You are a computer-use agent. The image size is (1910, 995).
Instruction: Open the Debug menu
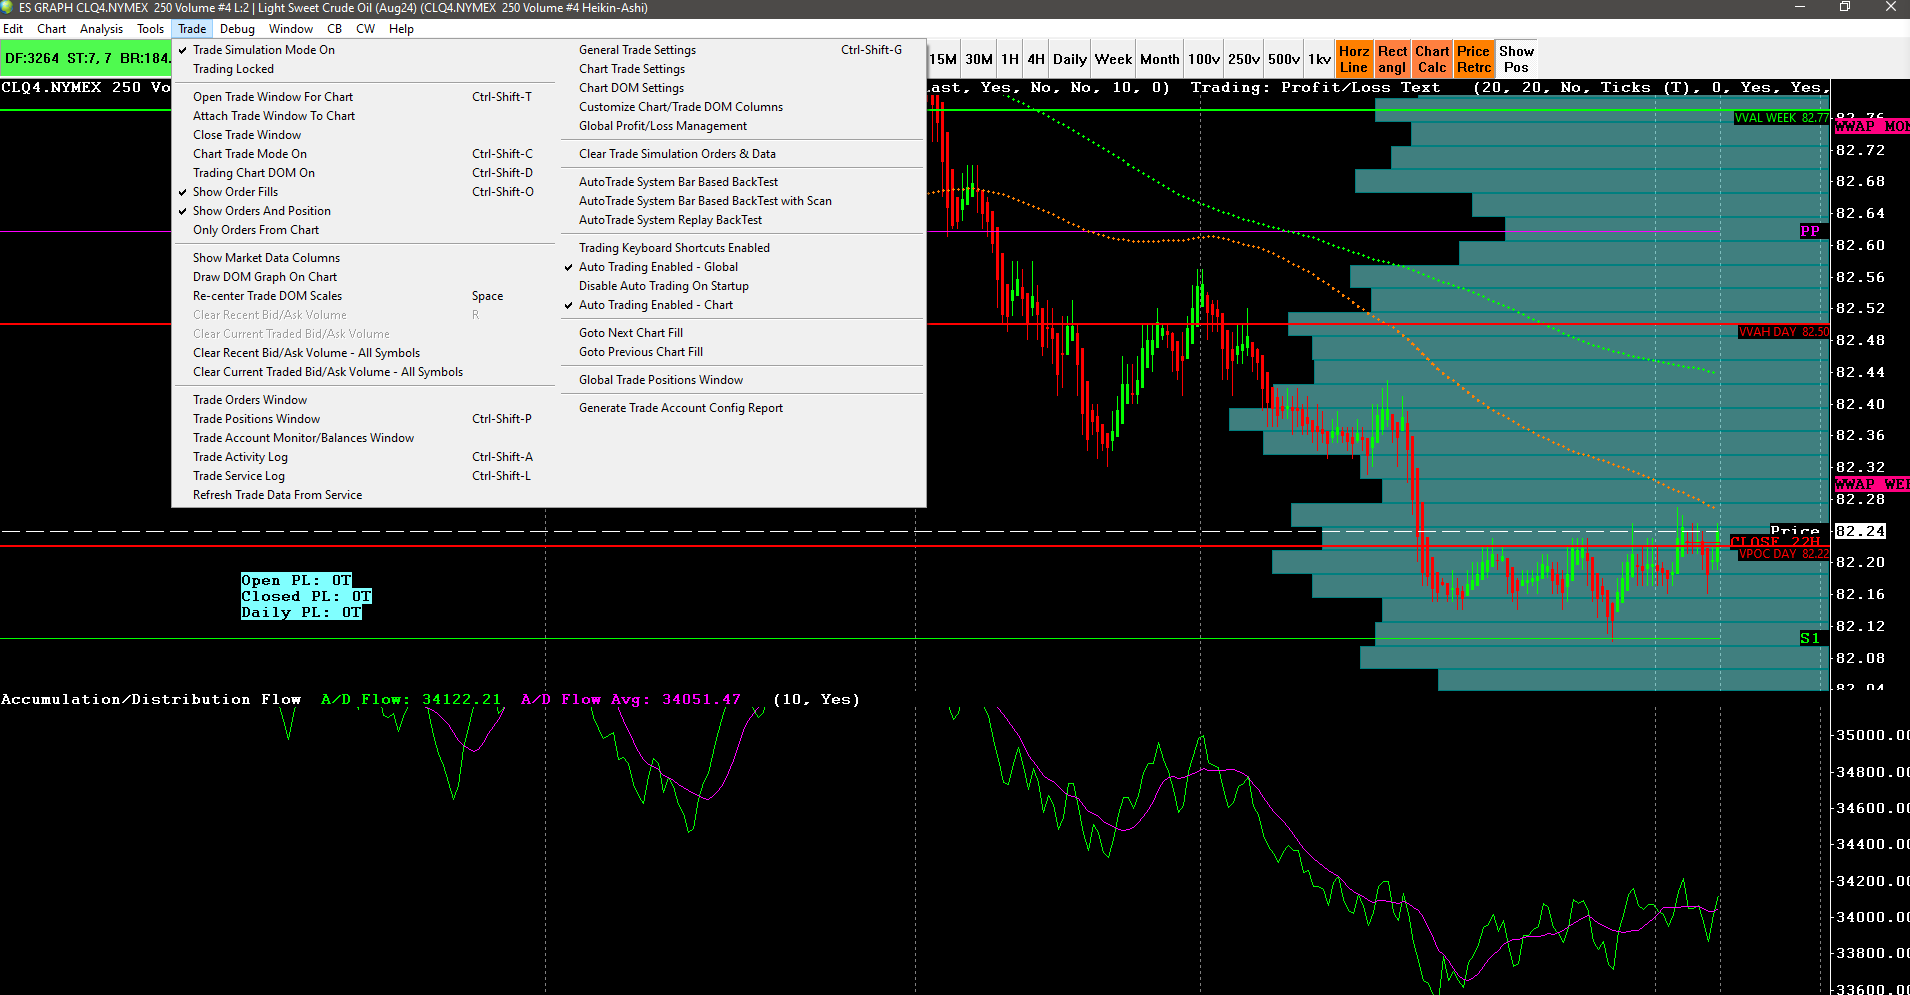coord(237,29)
